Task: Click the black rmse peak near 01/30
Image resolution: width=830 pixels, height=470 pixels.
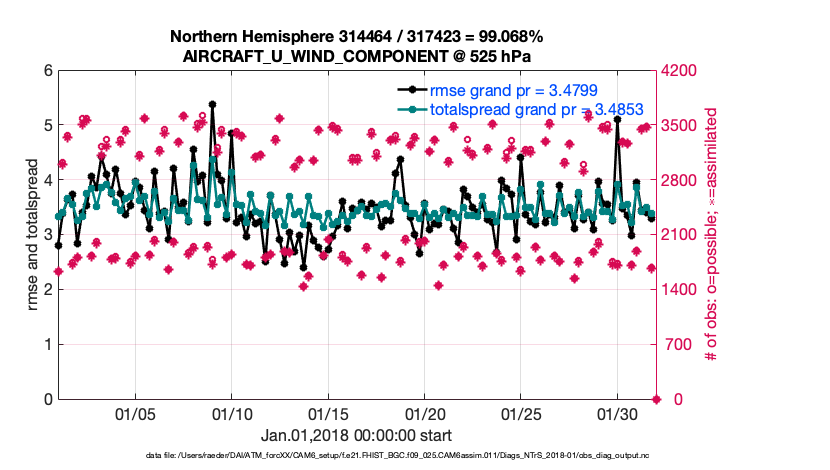Action: point(617,119)
